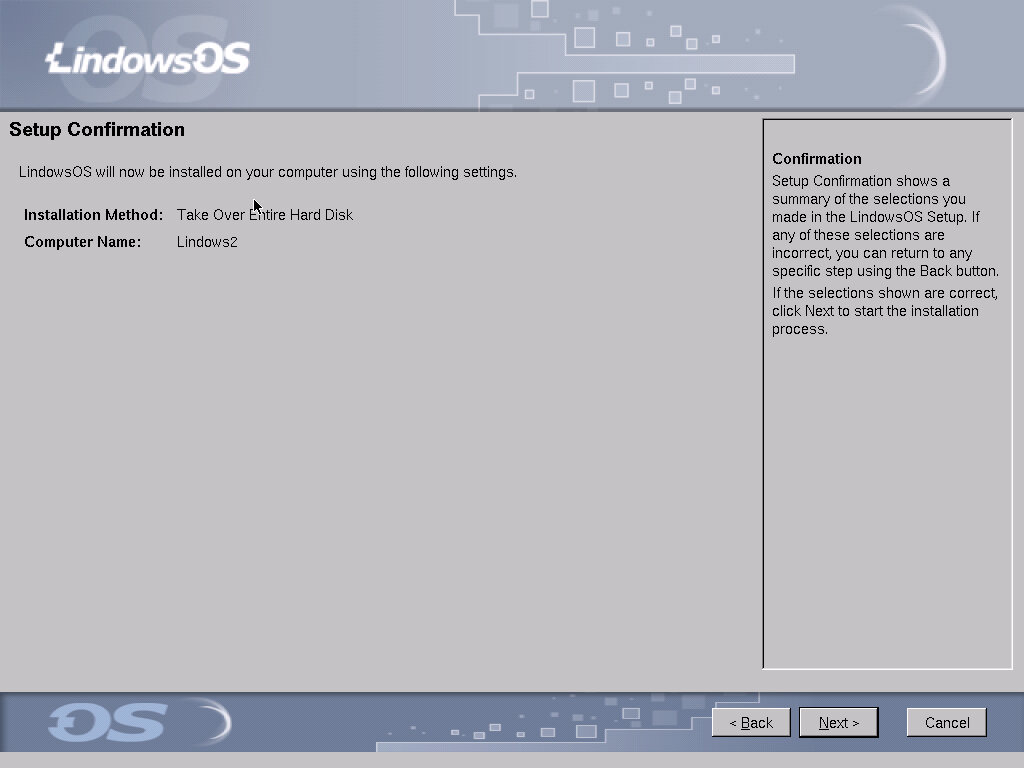Image resolution: width=1024 pixels, height=768 pixels.
Task: Click the Confirmation title in help panel
Action: point(816,159)
